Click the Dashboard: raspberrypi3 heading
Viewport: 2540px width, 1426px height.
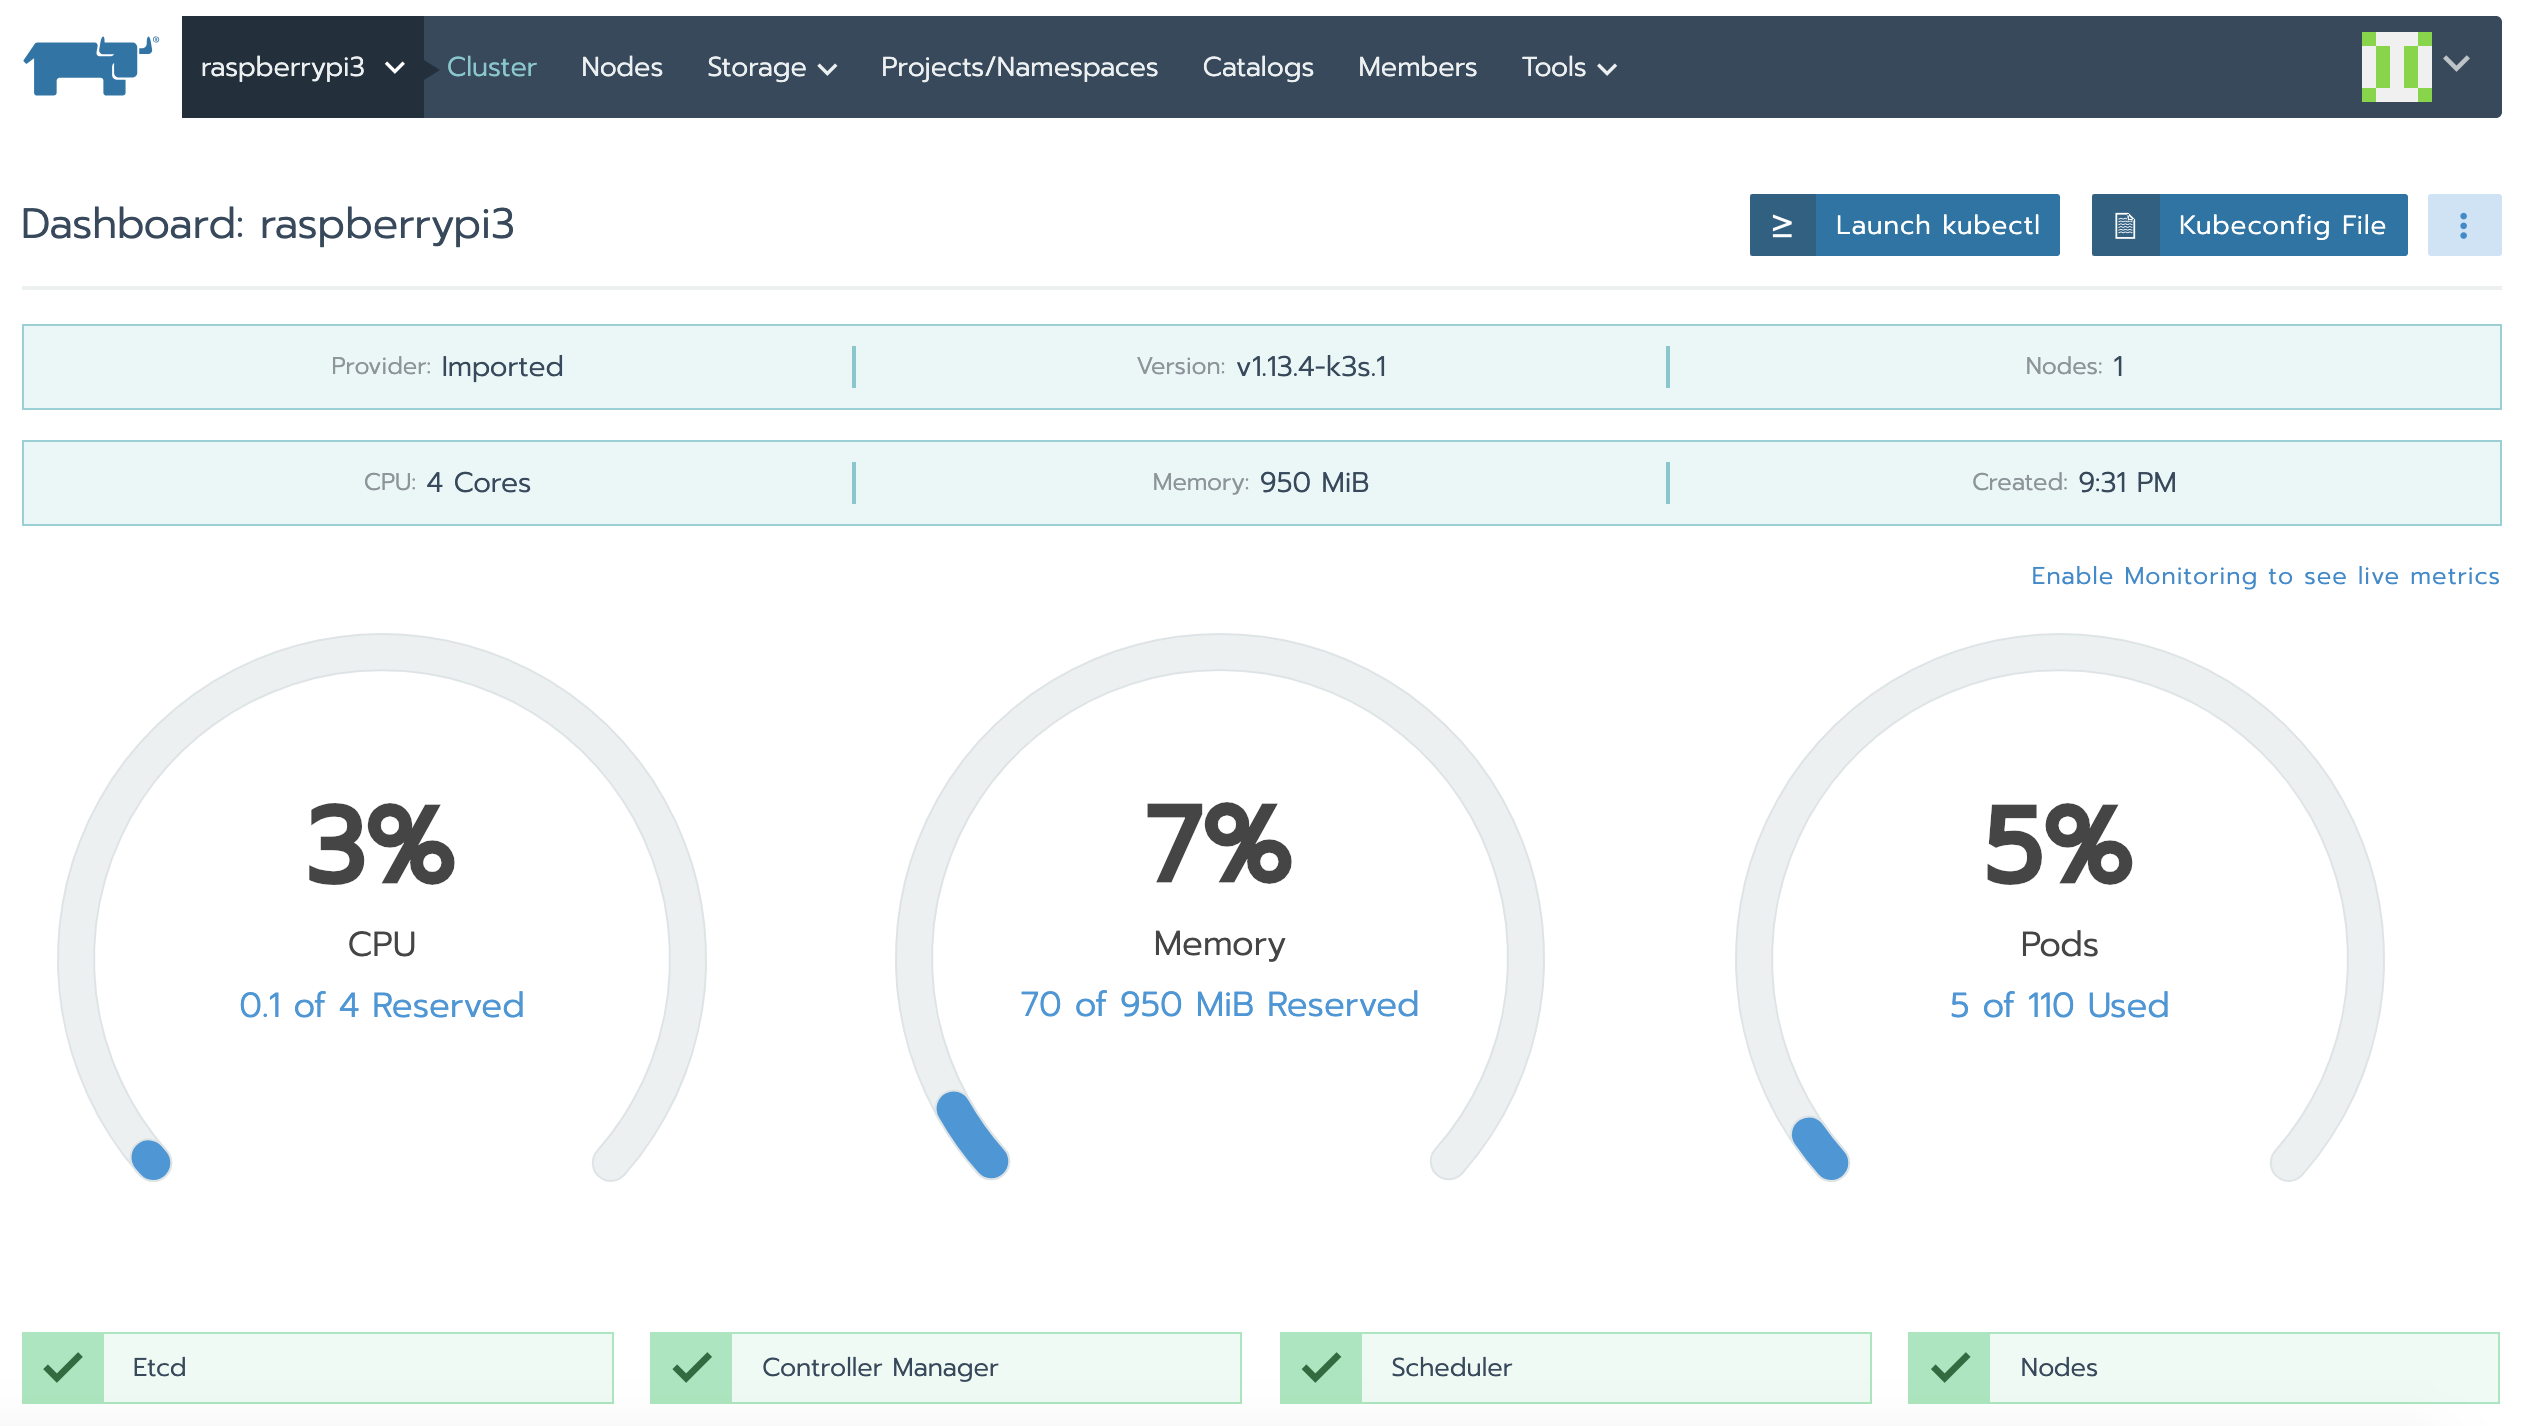[268, 224]
